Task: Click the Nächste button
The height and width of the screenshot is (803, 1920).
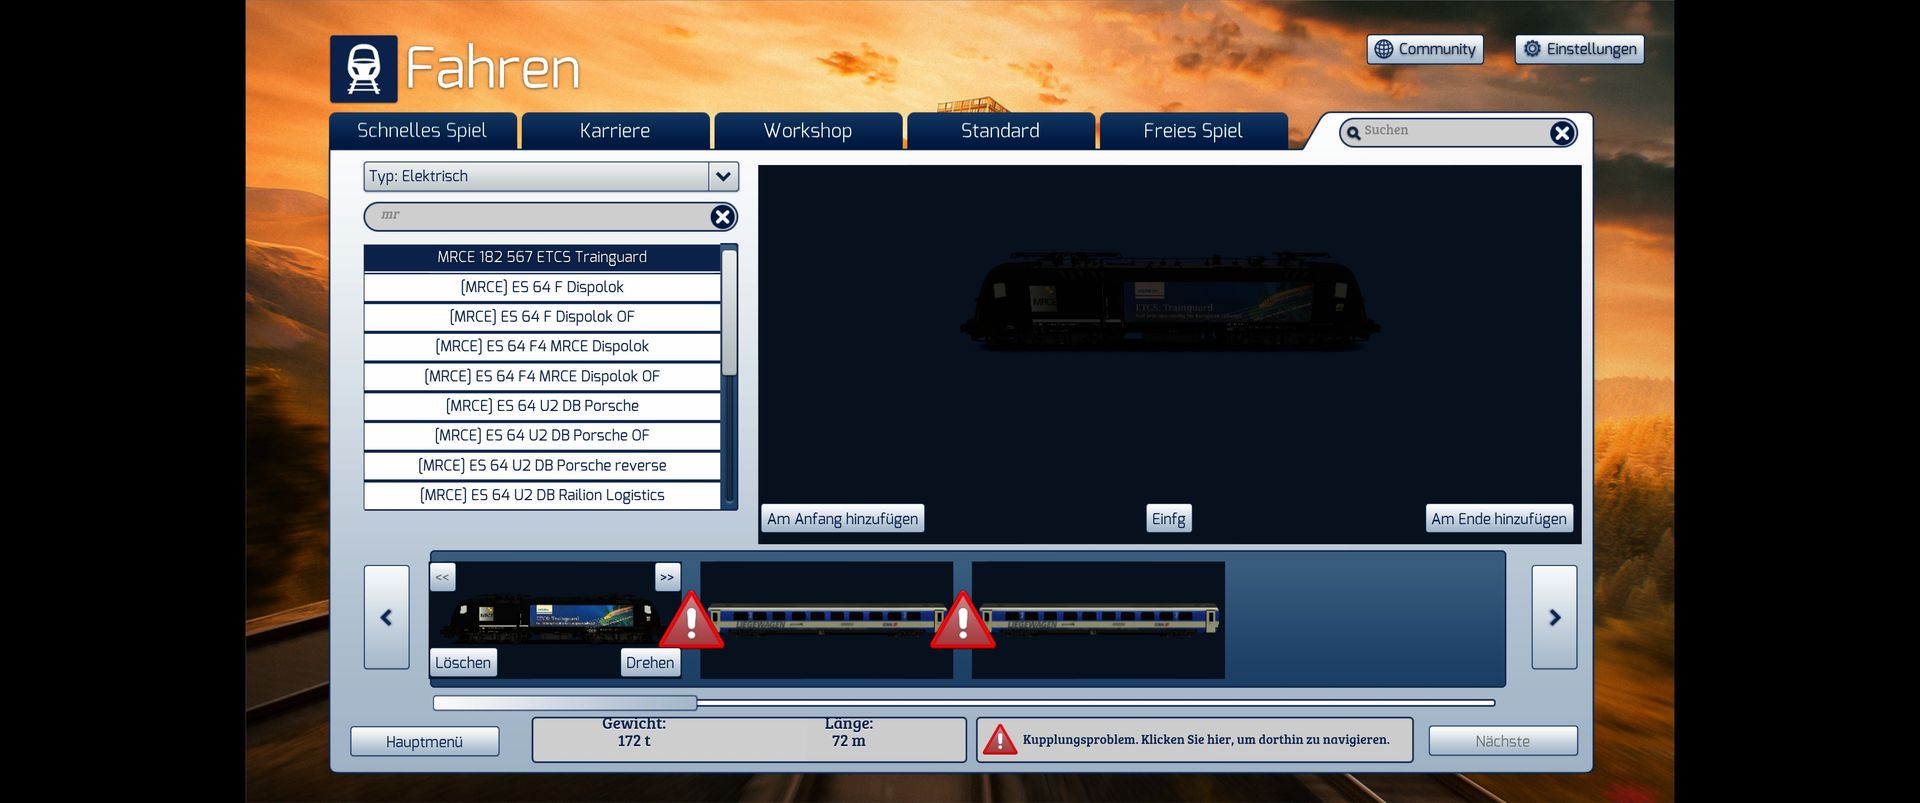Action: point(1502,741)
